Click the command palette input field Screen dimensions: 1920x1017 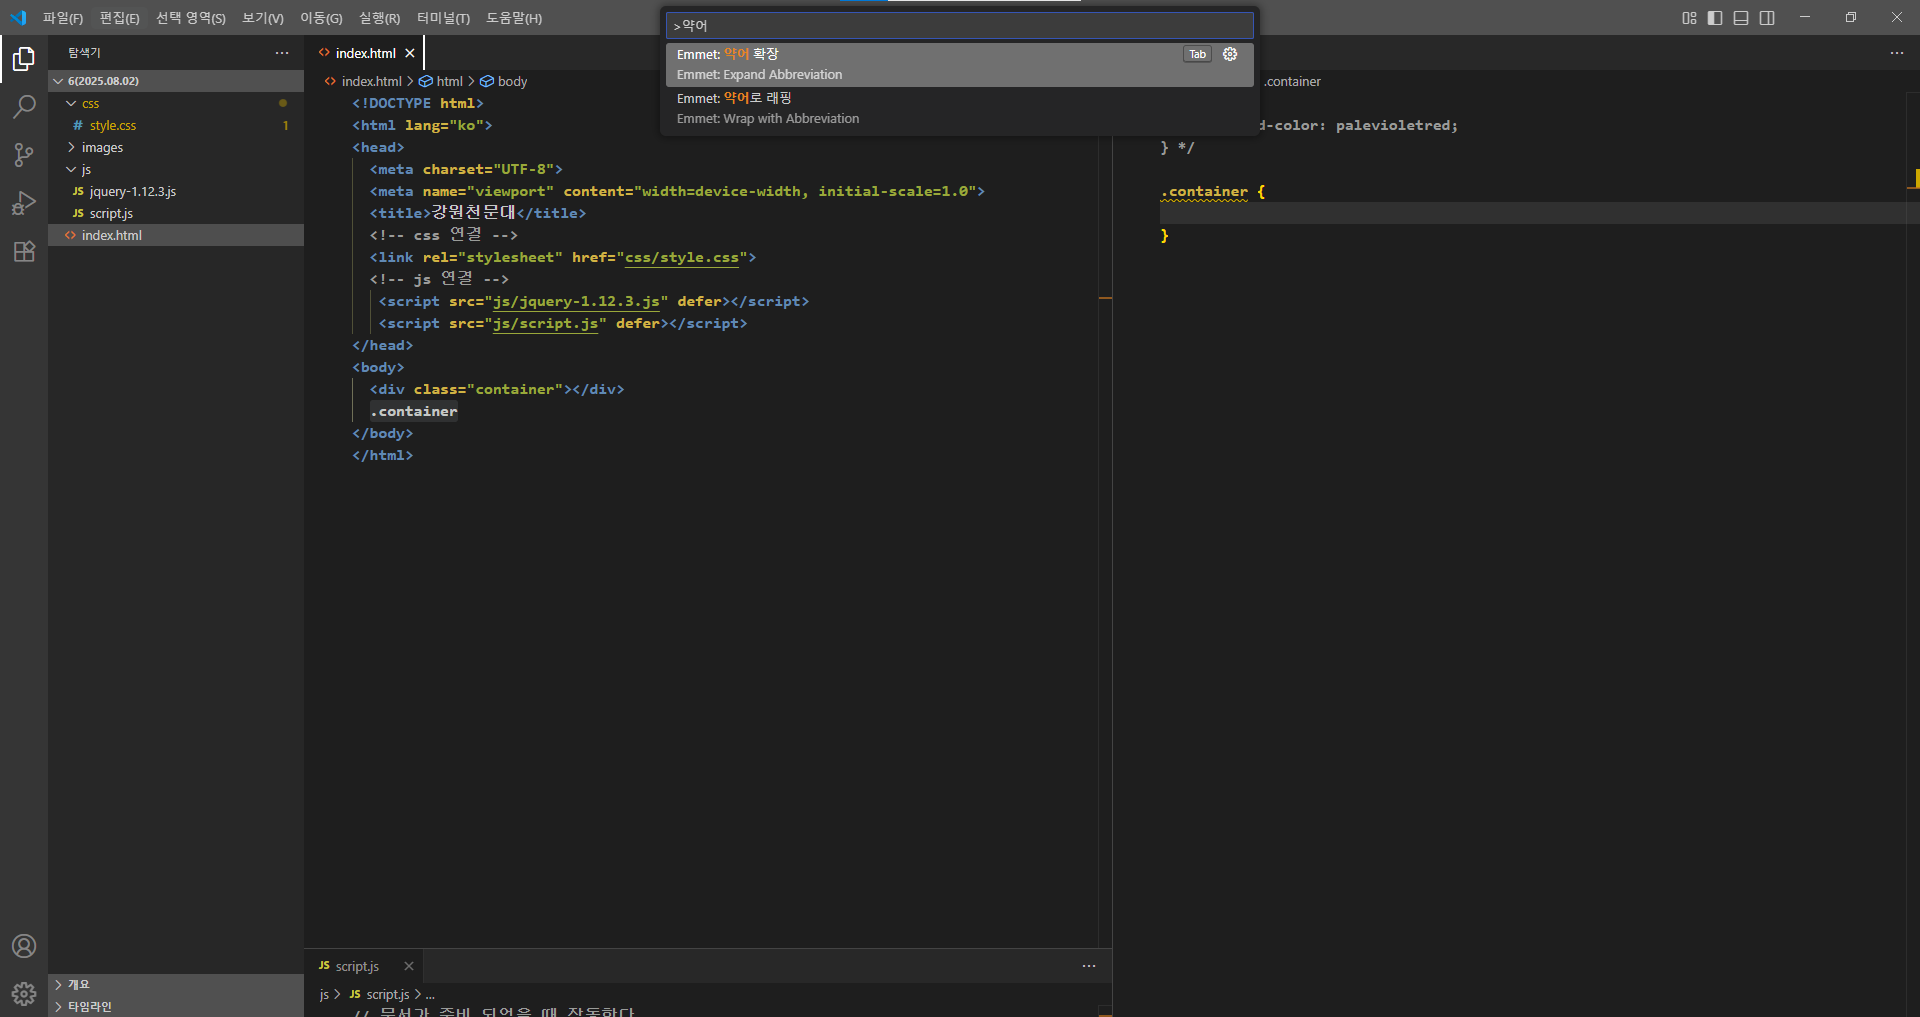tap(959, 25)
